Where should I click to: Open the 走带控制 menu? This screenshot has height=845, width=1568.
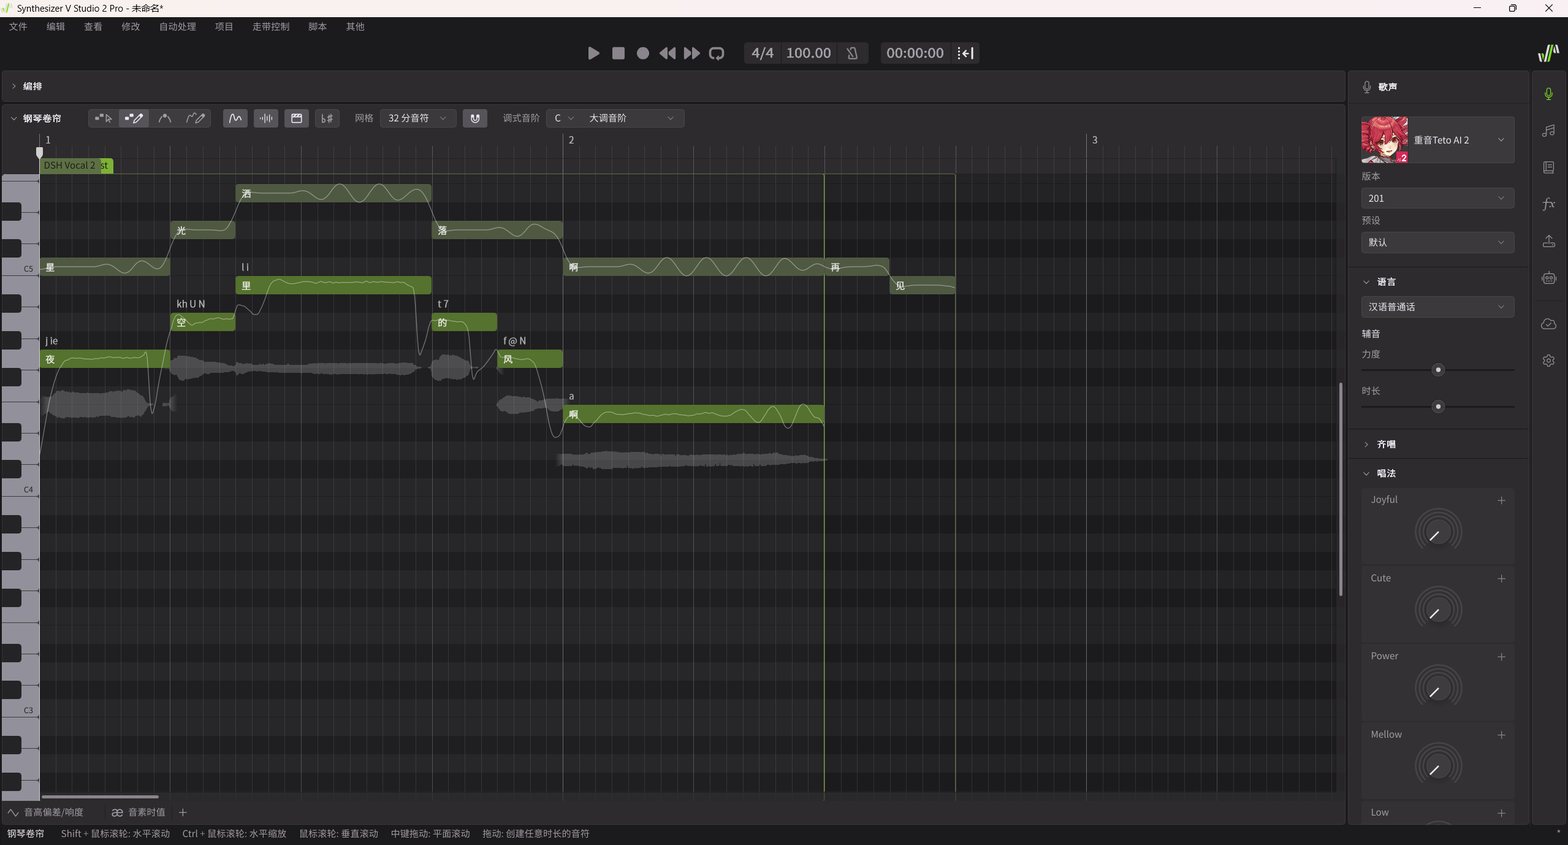click(270, 27)
